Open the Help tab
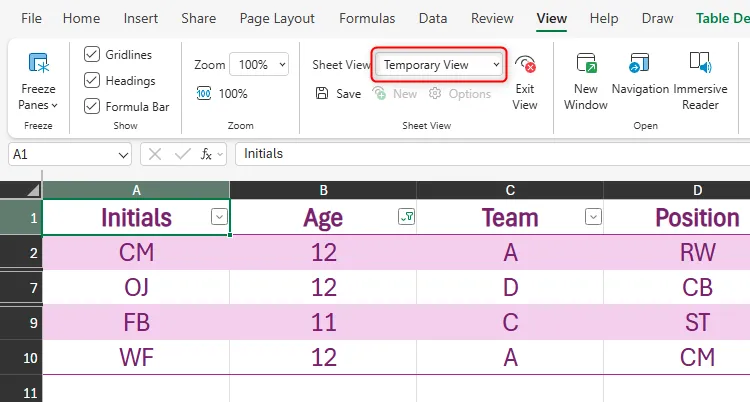Viewport: 750px width, 402px height. (x=604, y=18)
